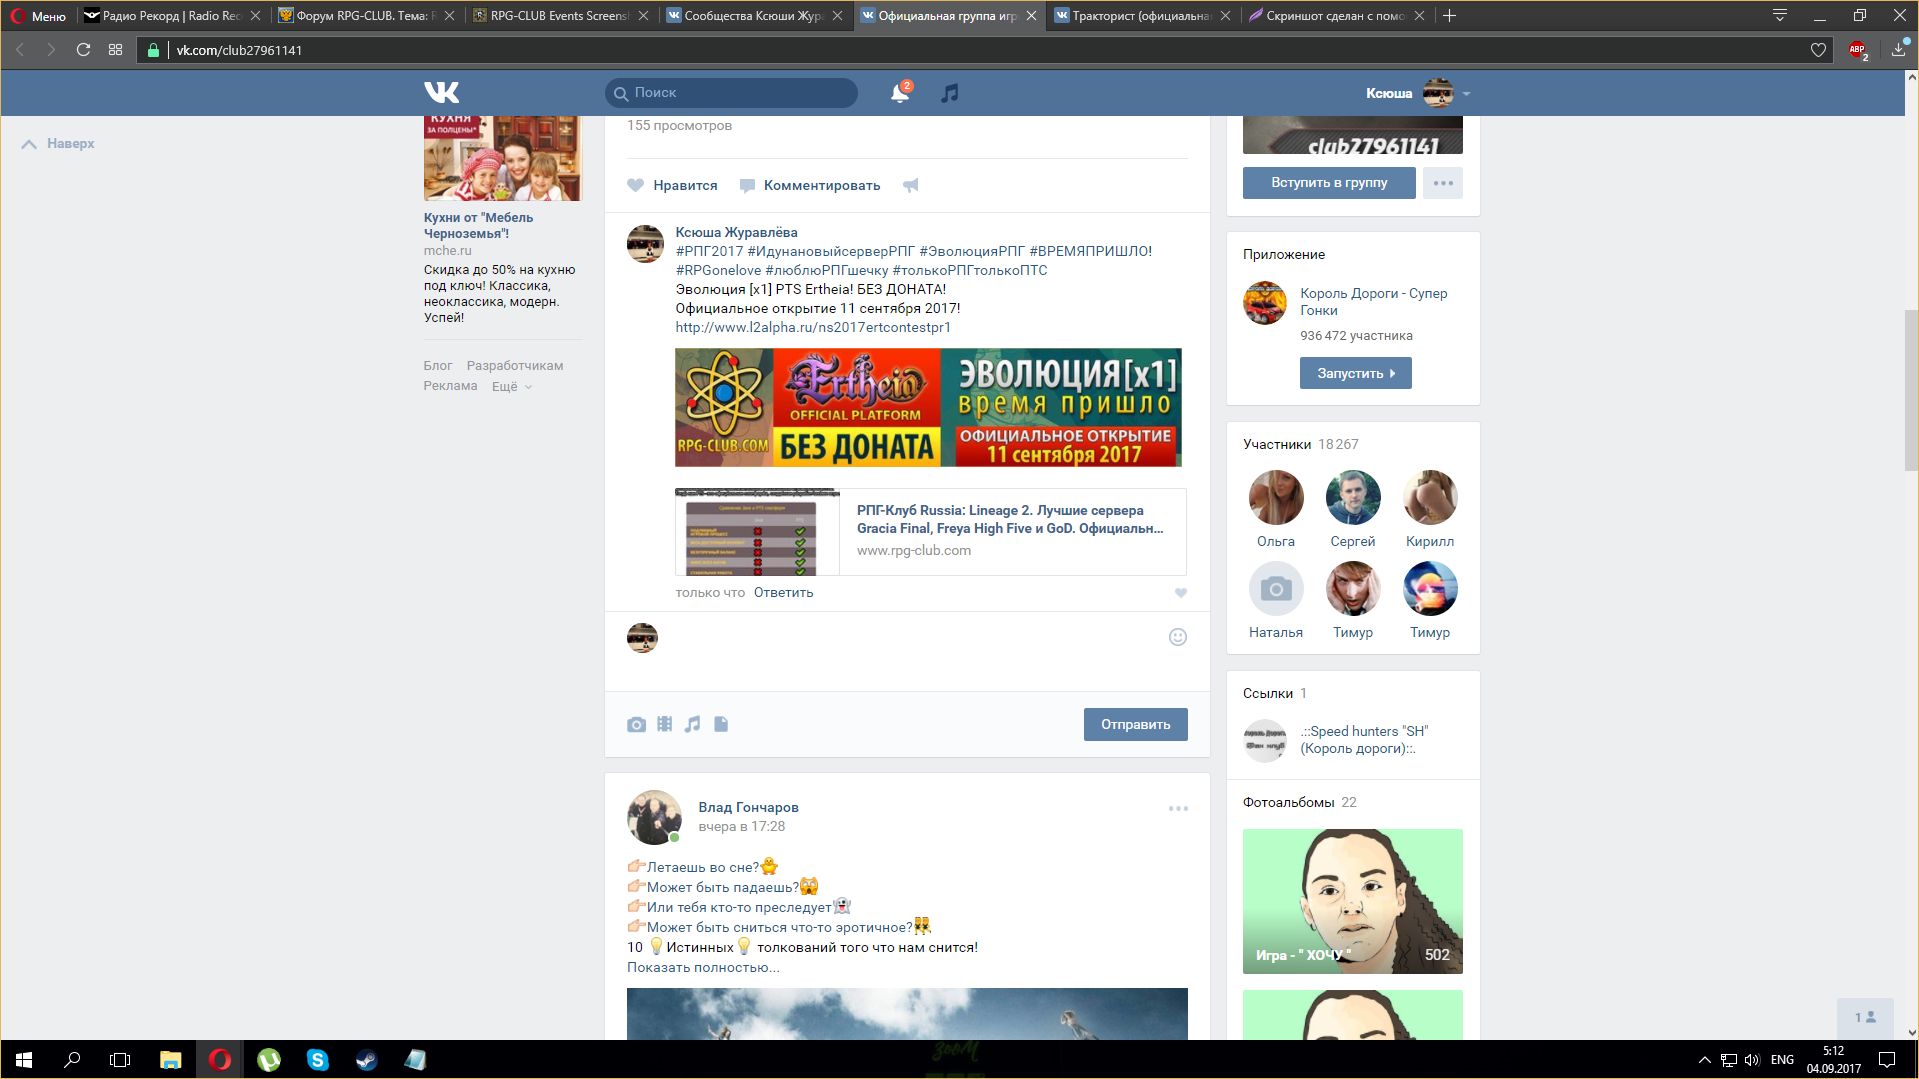
Task: Open member Сергей avatar
Action: [1352, 498]
